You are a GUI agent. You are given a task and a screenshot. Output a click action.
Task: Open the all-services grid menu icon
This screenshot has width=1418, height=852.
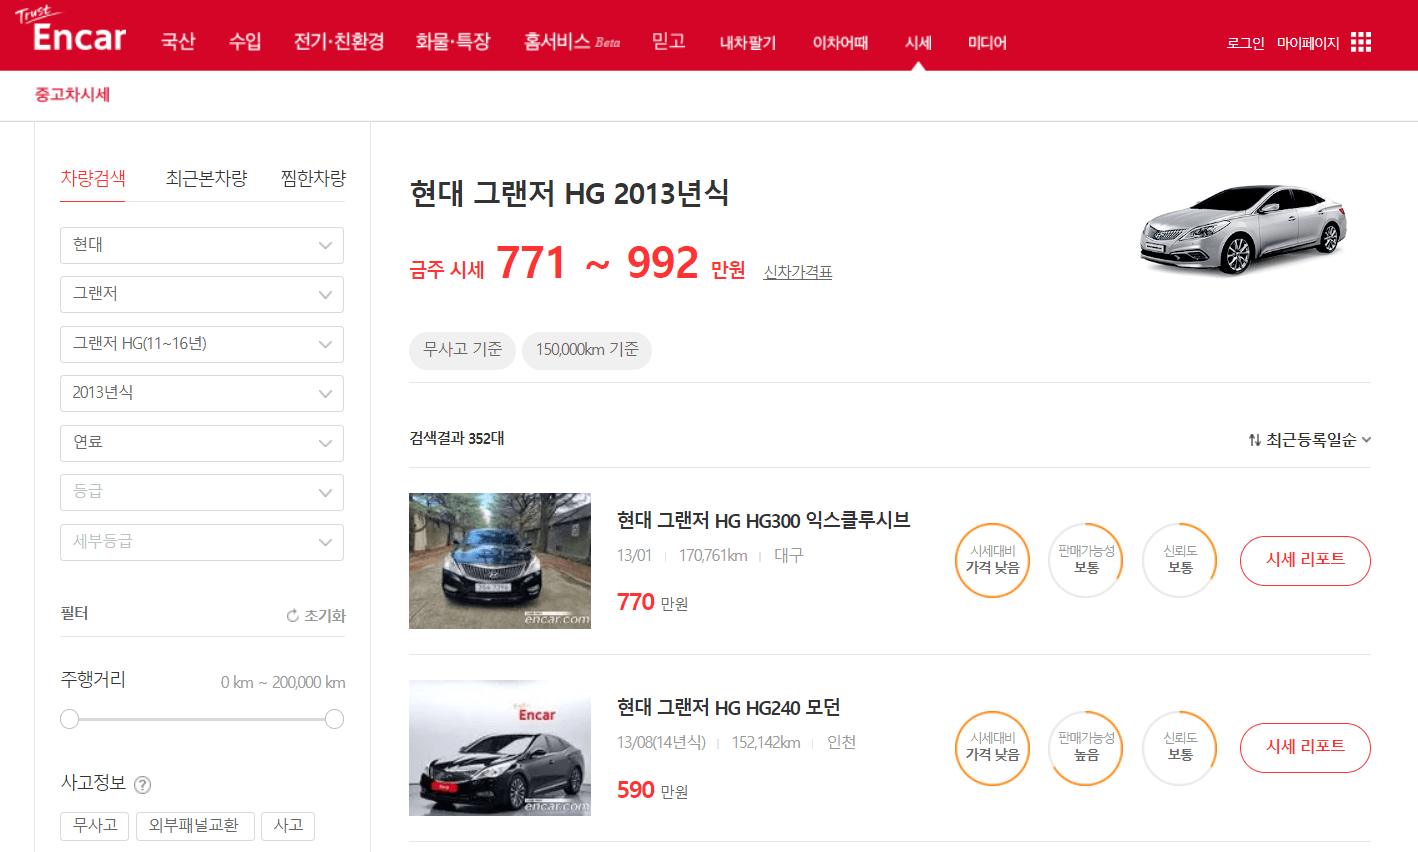click(1361, 42)
